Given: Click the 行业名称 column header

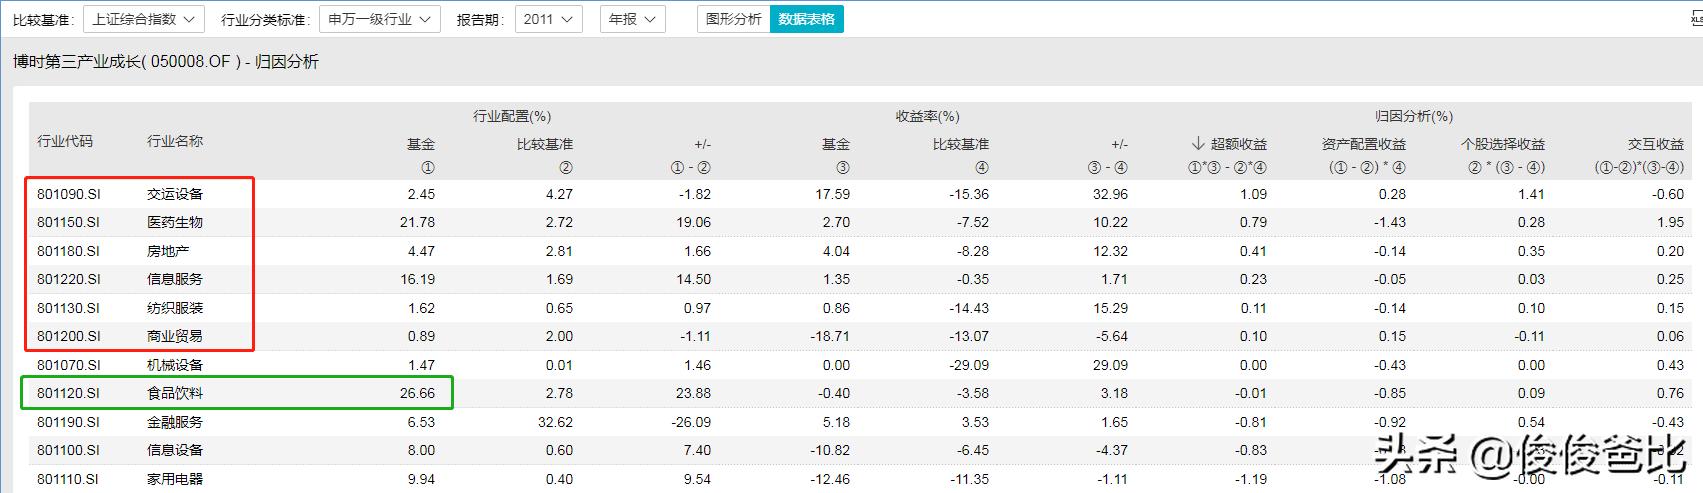Looking at the screenshot, I should click(175, 141).
